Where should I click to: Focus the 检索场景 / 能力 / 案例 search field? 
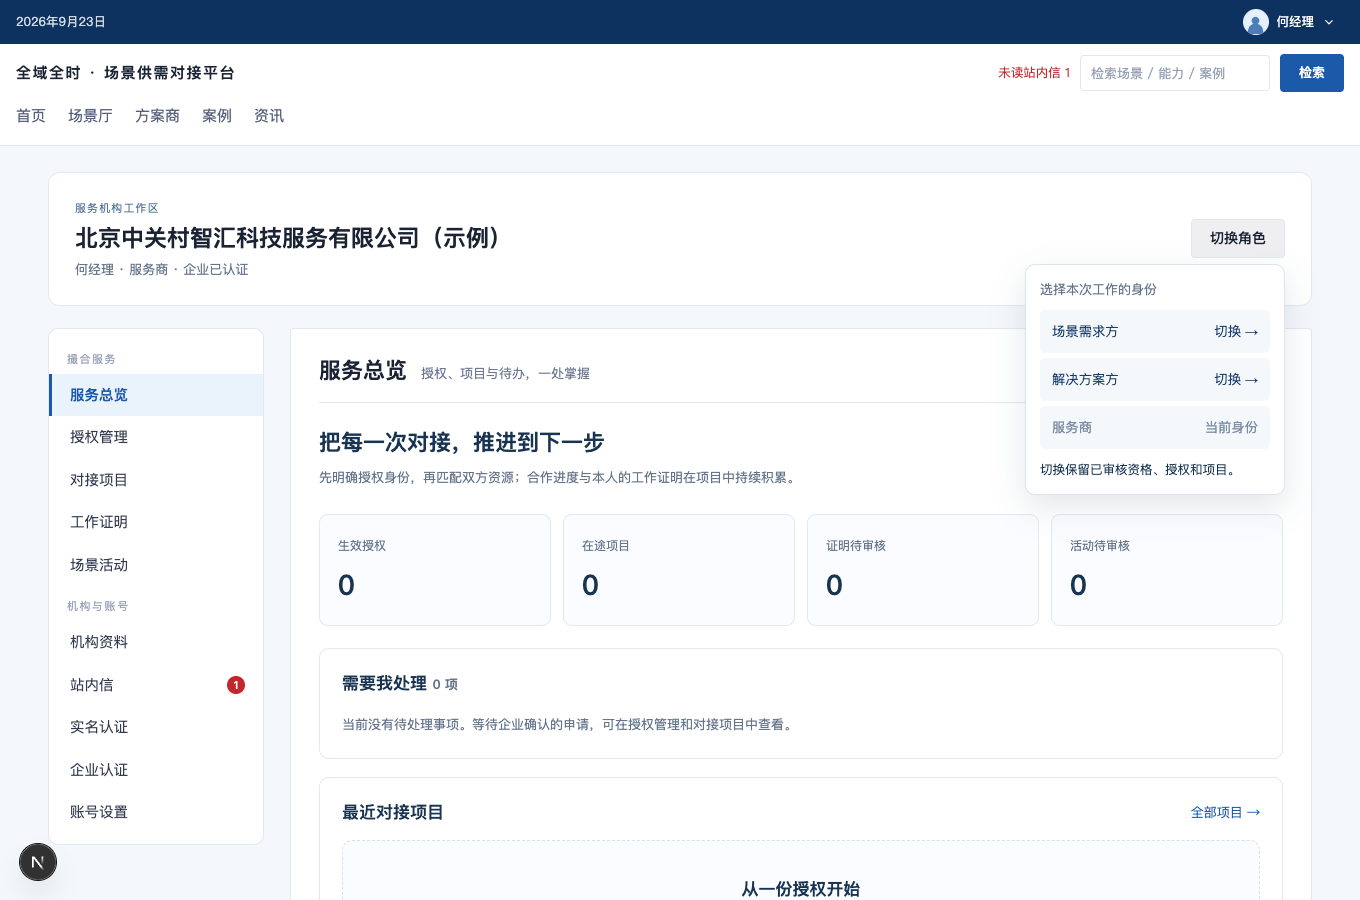point(1175,73)
